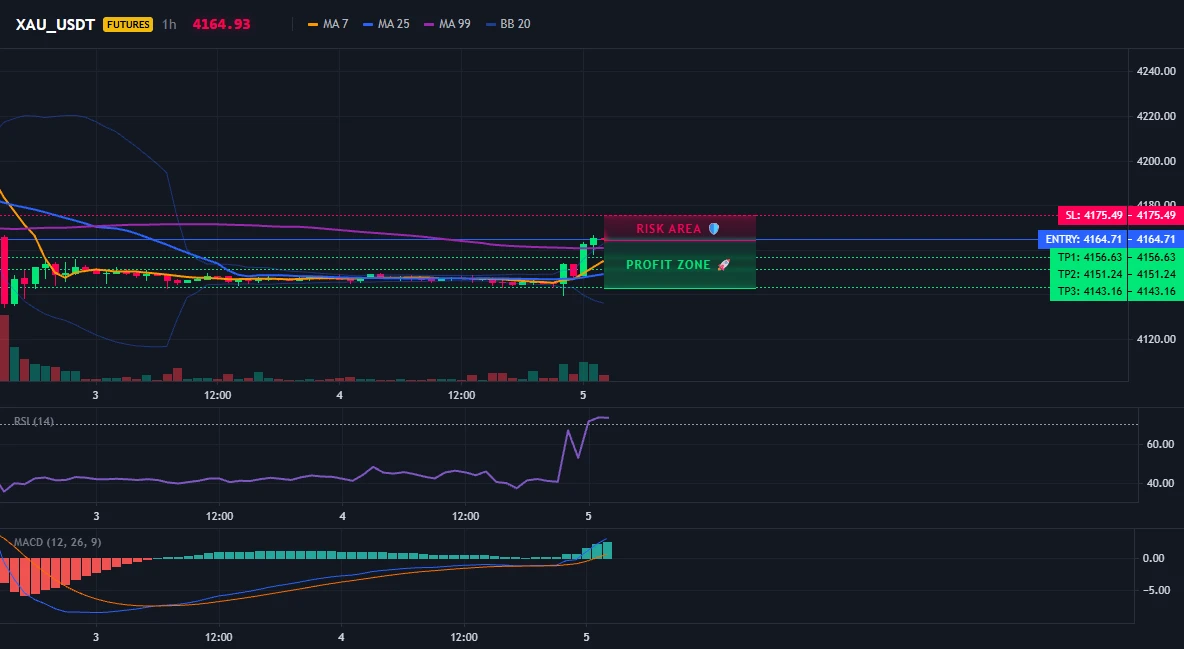The image size is (1184, 649).
Task: Click the red 4164.93 current price
Action: (221, 24)
